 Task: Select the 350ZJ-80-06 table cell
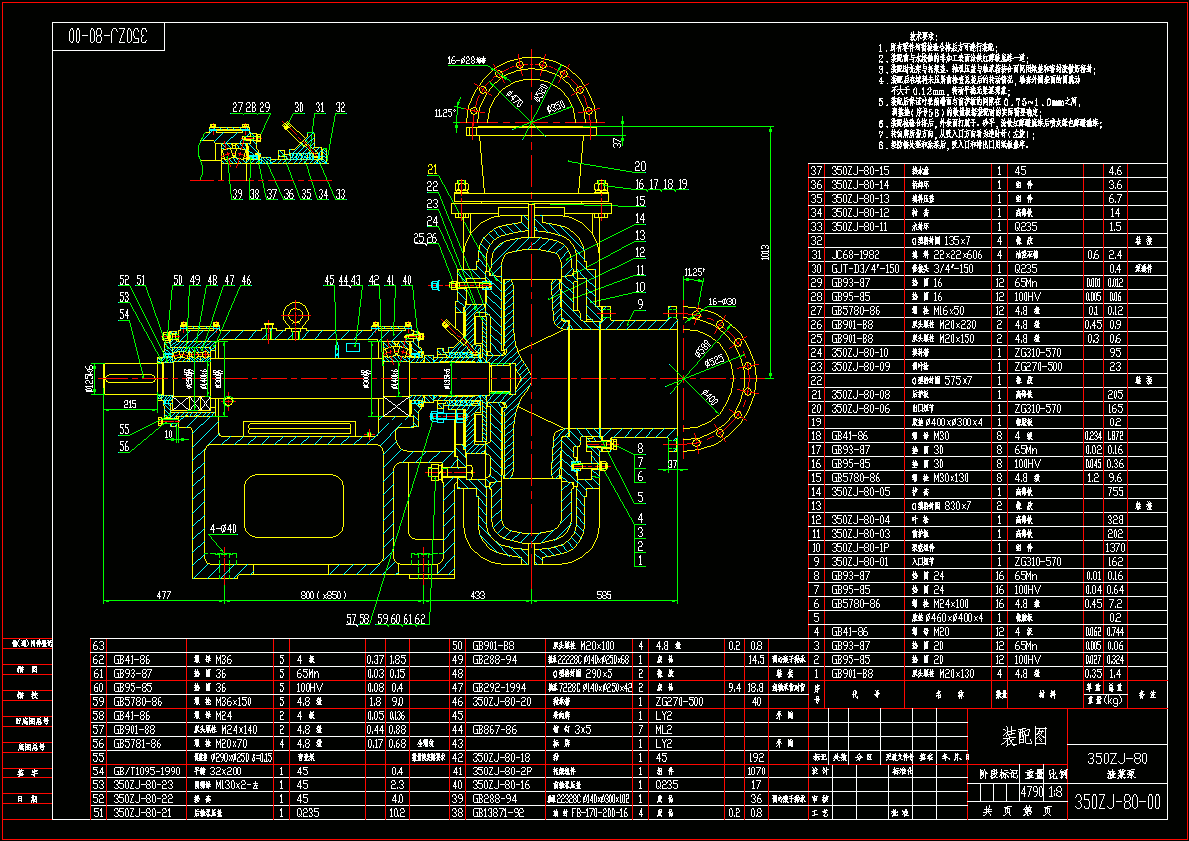click(x=860, y=409)
